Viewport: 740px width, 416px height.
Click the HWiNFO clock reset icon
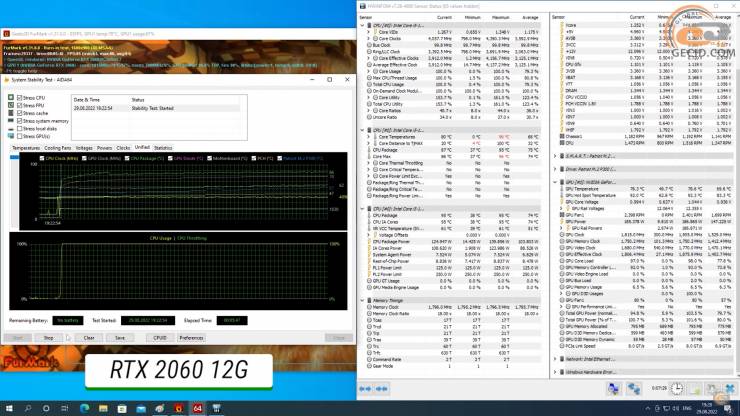click(x=677, y=389)
